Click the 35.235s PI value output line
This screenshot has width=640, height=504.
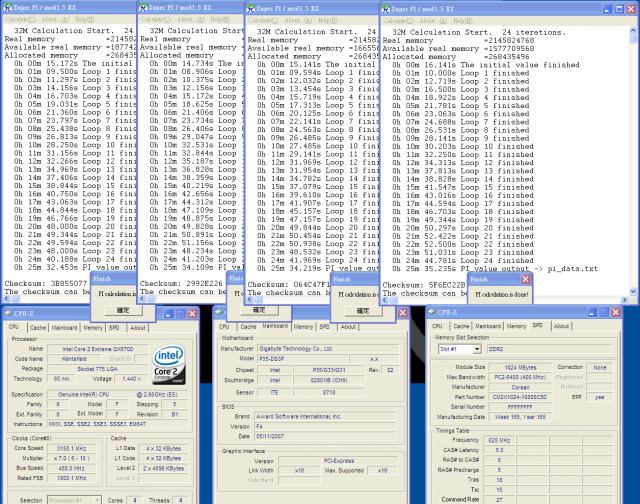495,269
